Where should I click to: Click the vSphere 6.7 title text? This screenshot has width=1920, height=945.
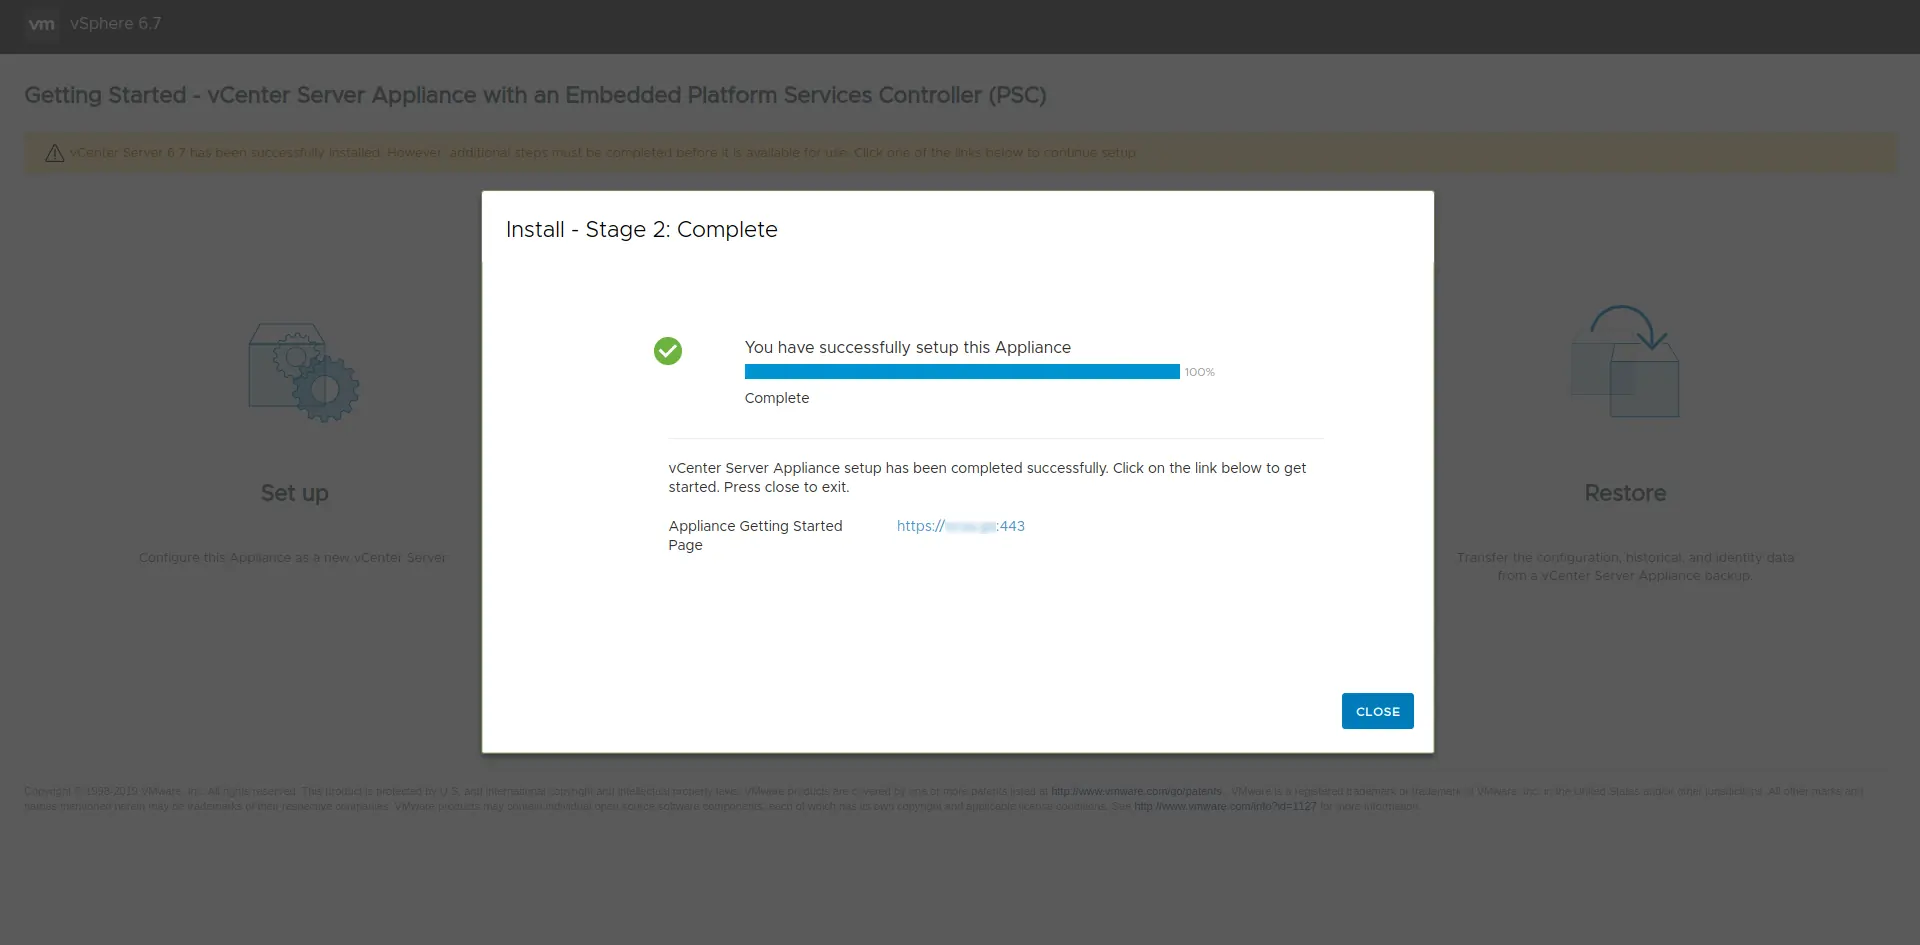115,24
